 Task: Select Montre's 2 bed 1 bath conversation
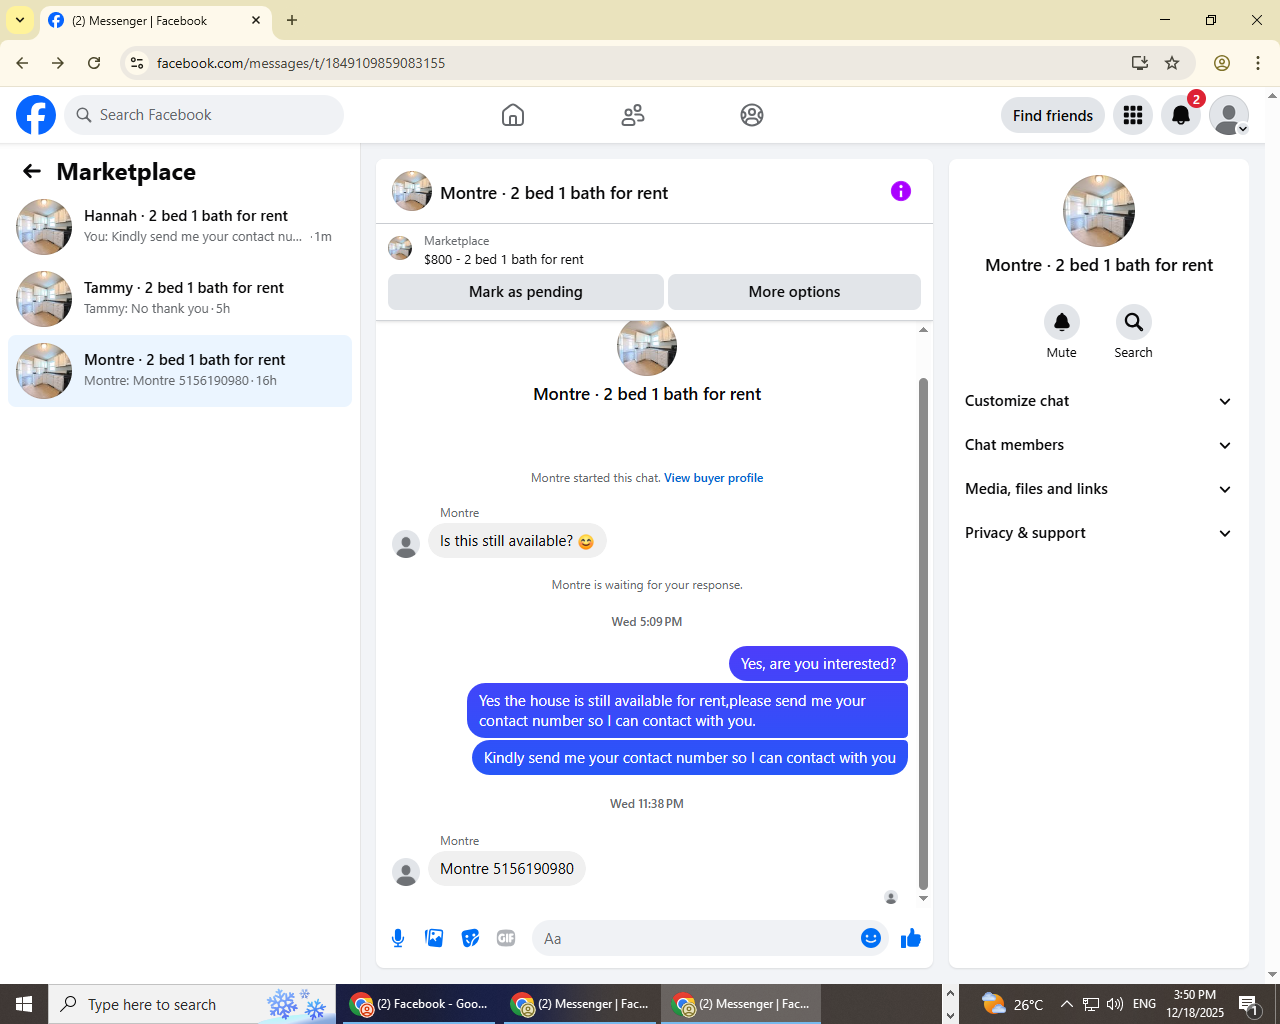180,371
